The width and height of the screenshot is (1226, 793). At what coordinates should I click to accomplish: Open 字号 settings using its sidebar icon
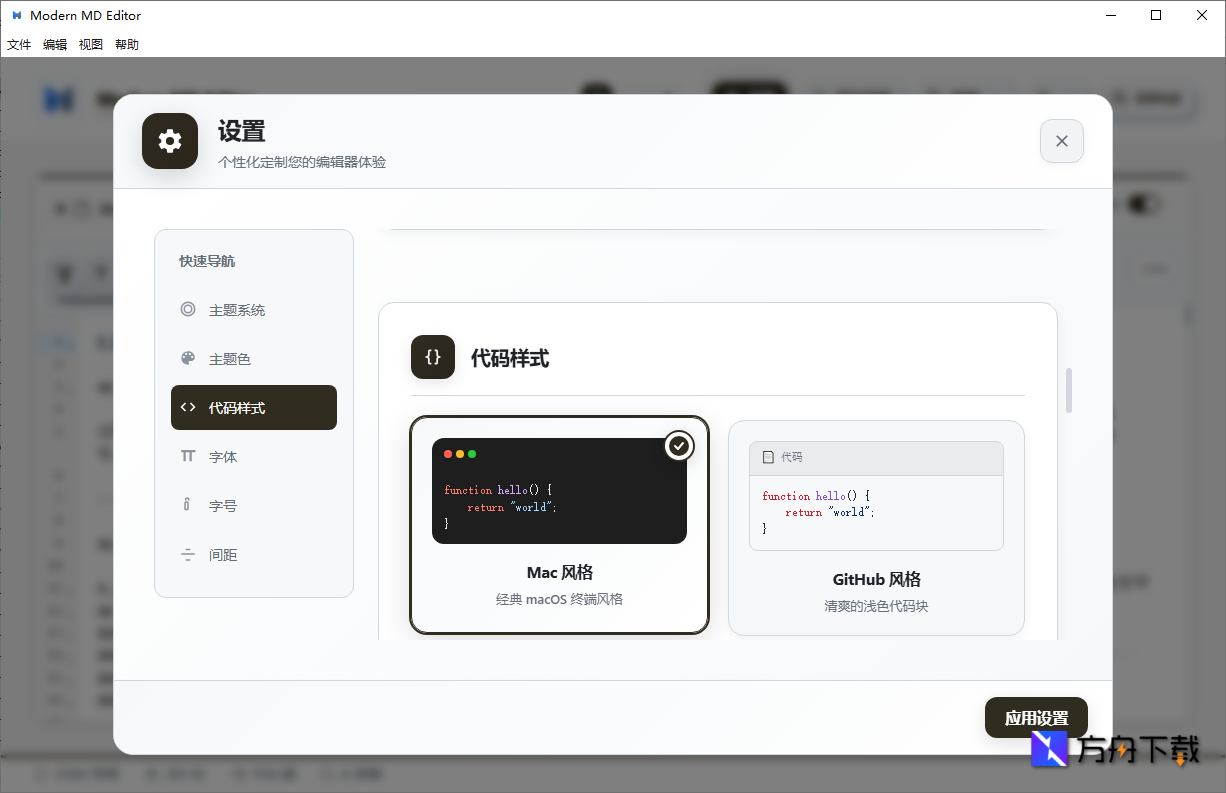point(188,505)
